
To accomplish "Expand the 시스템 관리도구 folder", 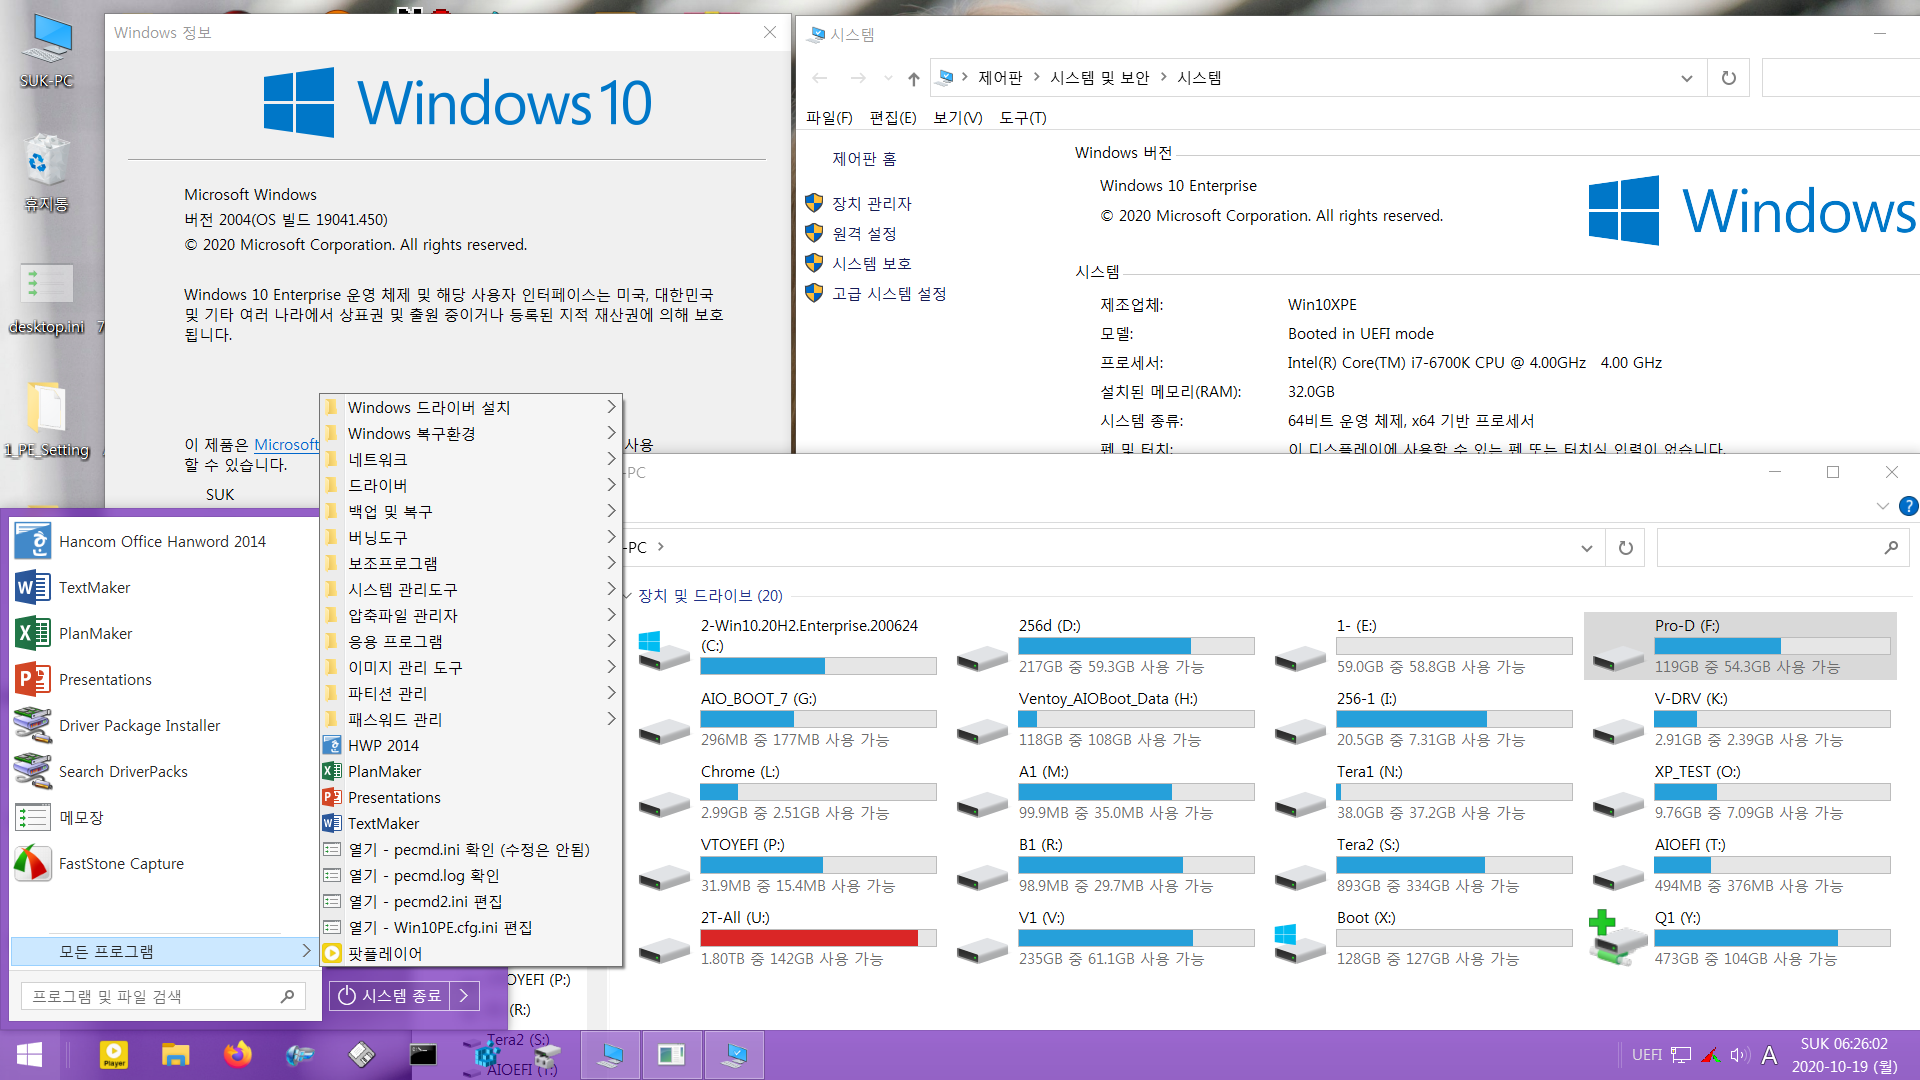I will pyautogui.click(x=471, y=589).
